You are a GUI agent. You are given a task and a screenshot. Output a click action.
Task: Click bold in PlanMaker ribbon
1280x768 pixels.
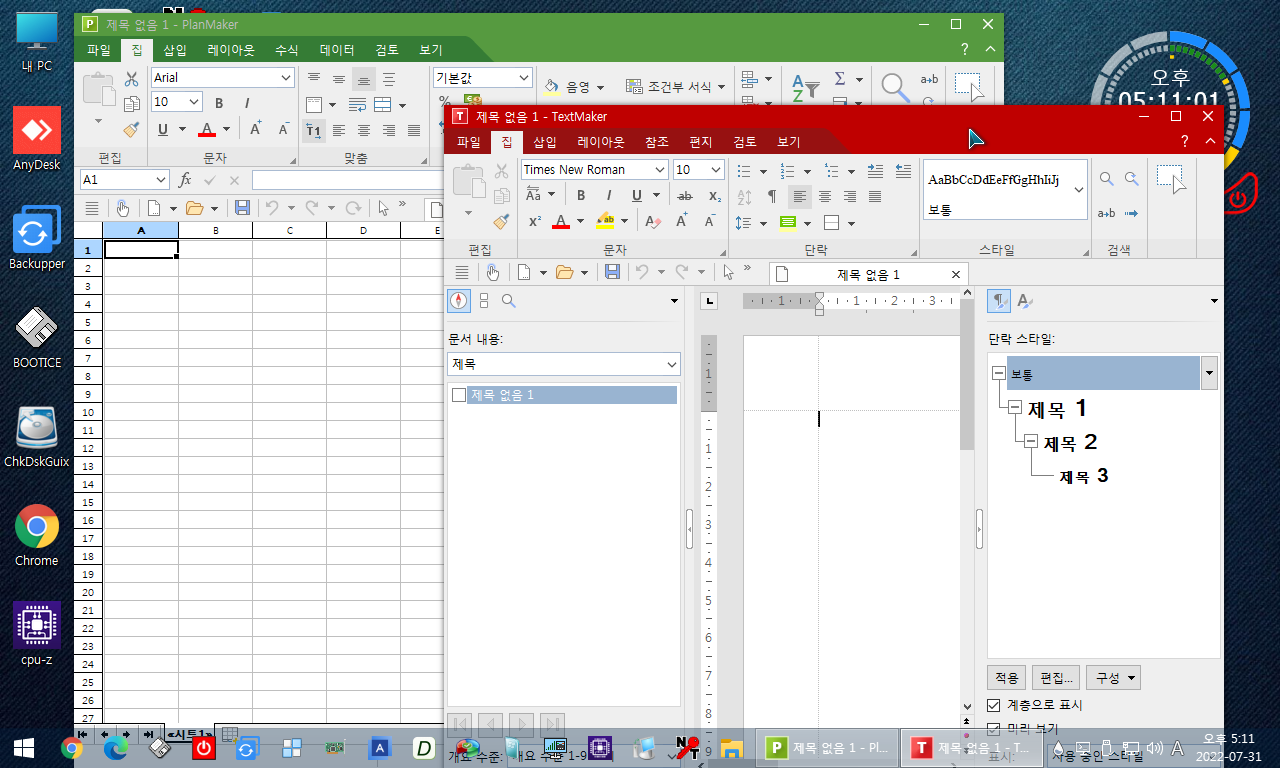click(x=219, y=102)
